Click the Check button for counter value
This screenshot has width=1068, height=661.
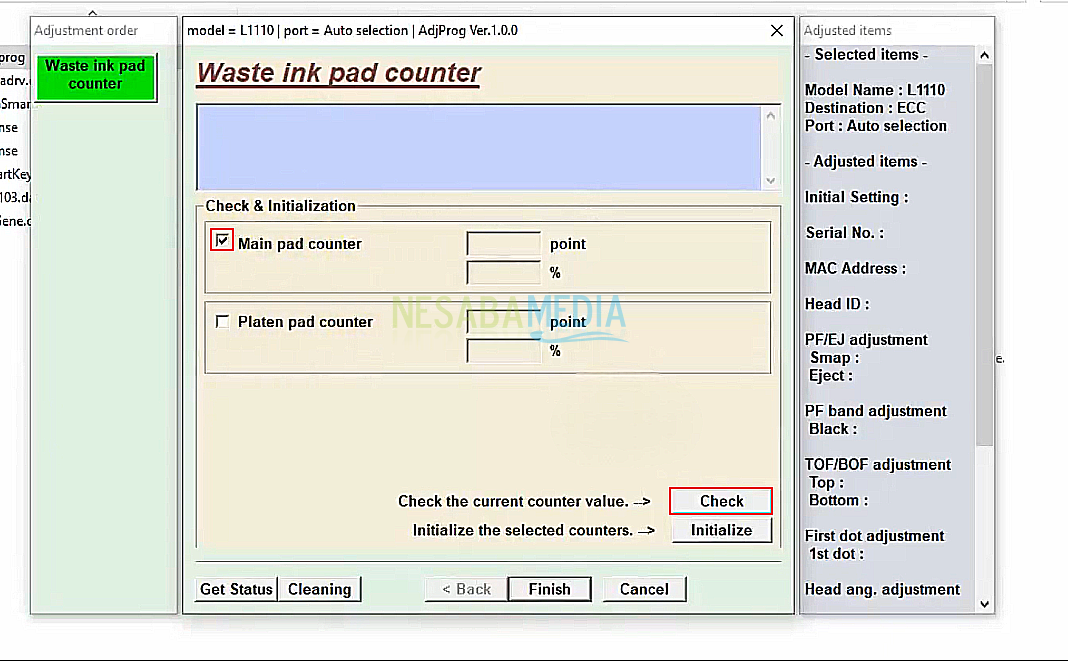[720, 501]
